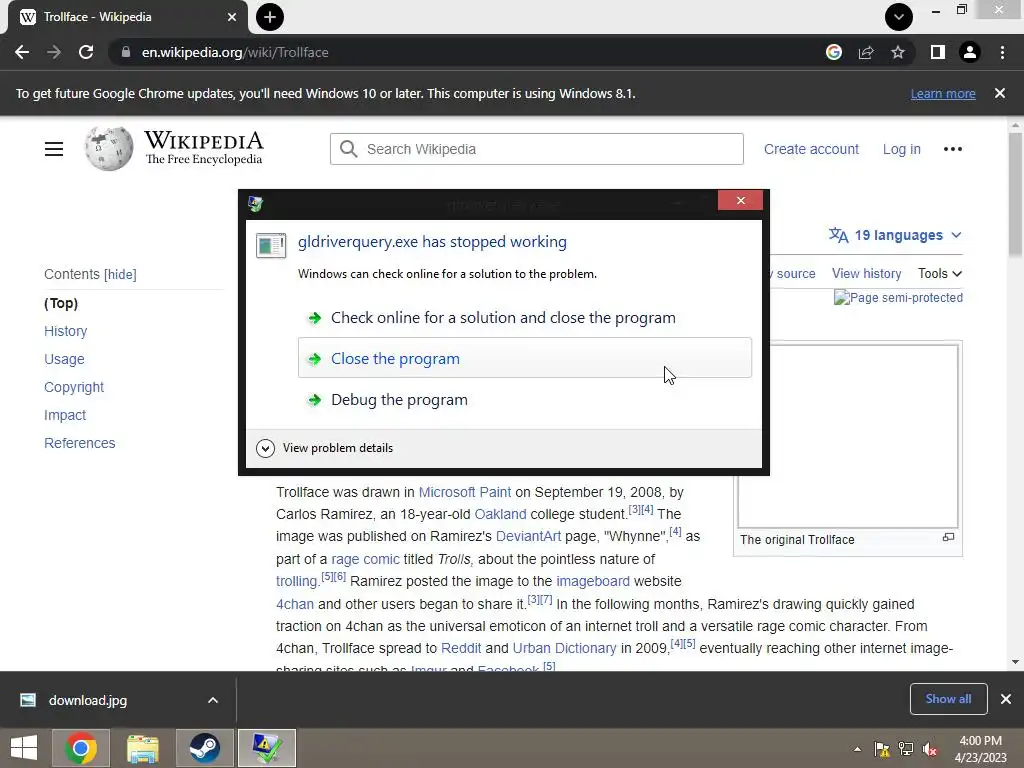Image resolution: width=1024 pixels, height=768 pixels.
Task: Click the Wikipedia globe logo
Action: 108,149
